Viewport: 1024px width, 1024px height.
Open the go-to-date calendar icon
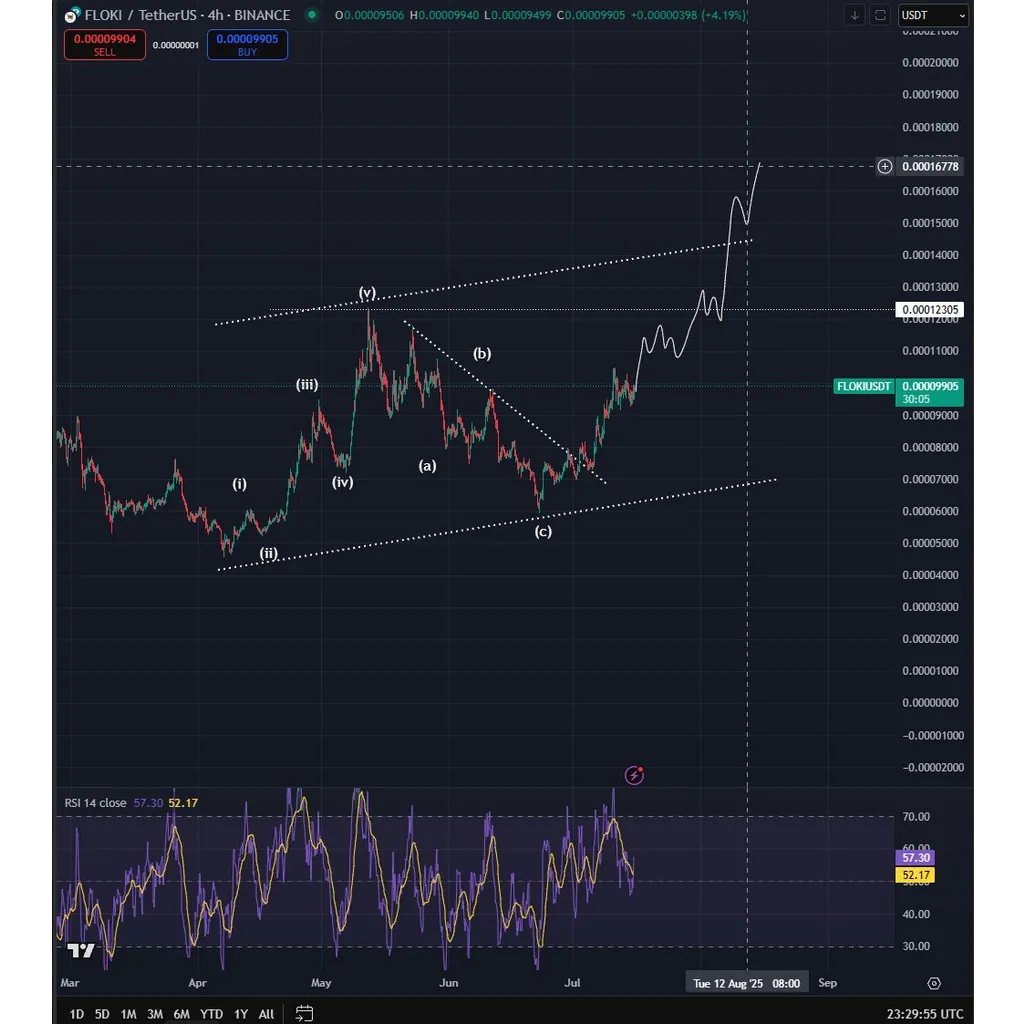pos(304,1014)
